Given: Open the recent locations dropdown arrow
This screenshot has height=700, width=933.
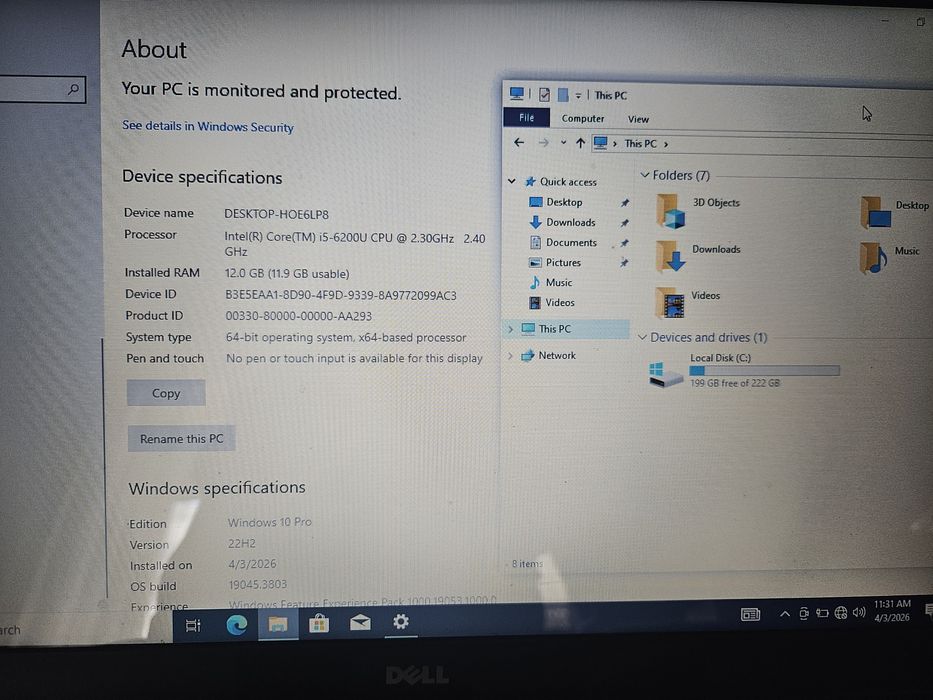Looking at the screenshot, I should [x=563, y=143].
